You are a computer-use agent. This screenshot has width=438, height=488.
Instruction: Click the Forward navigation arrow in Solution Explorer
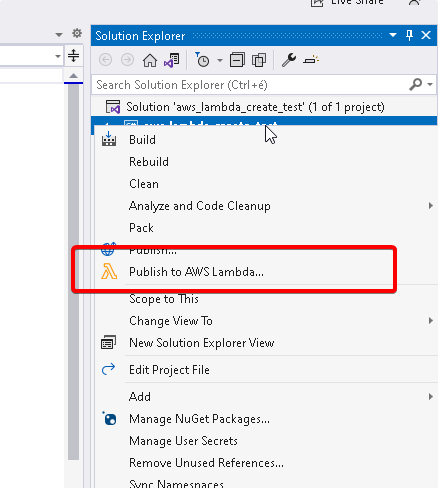pyautogui.click(x=127, y=60)
